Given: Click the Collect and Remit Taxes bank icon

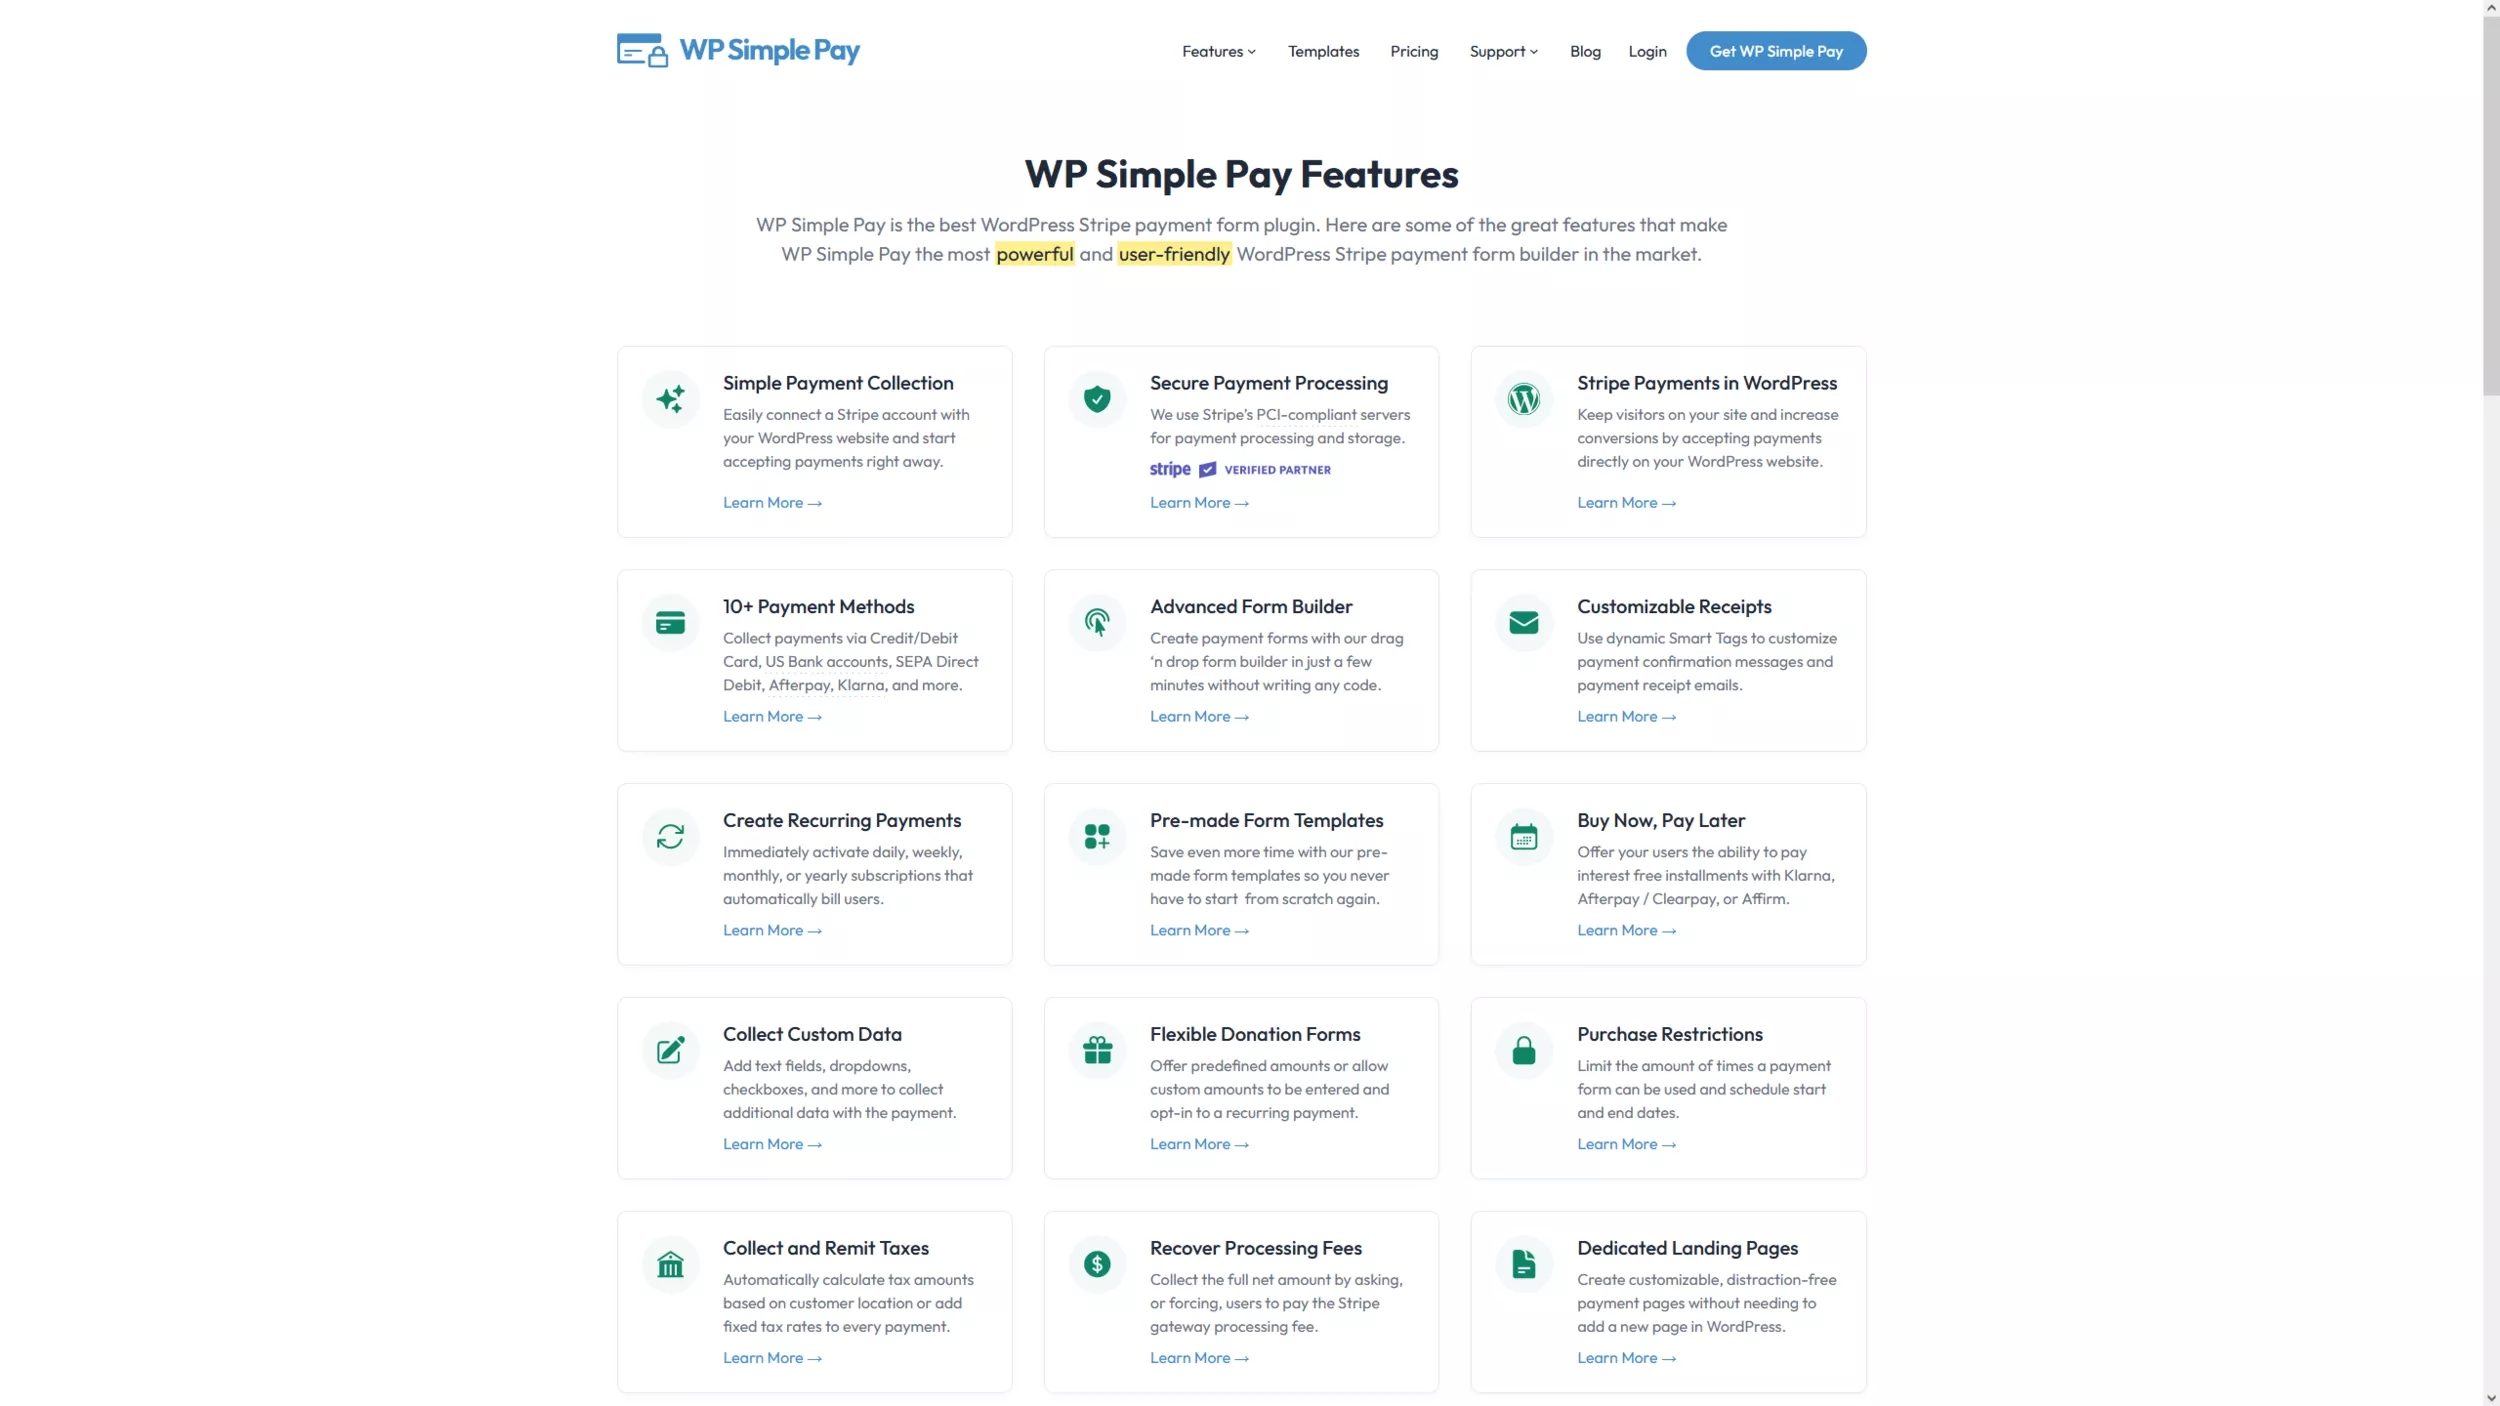Looking at the screenshot, I should coord(670,1264).
